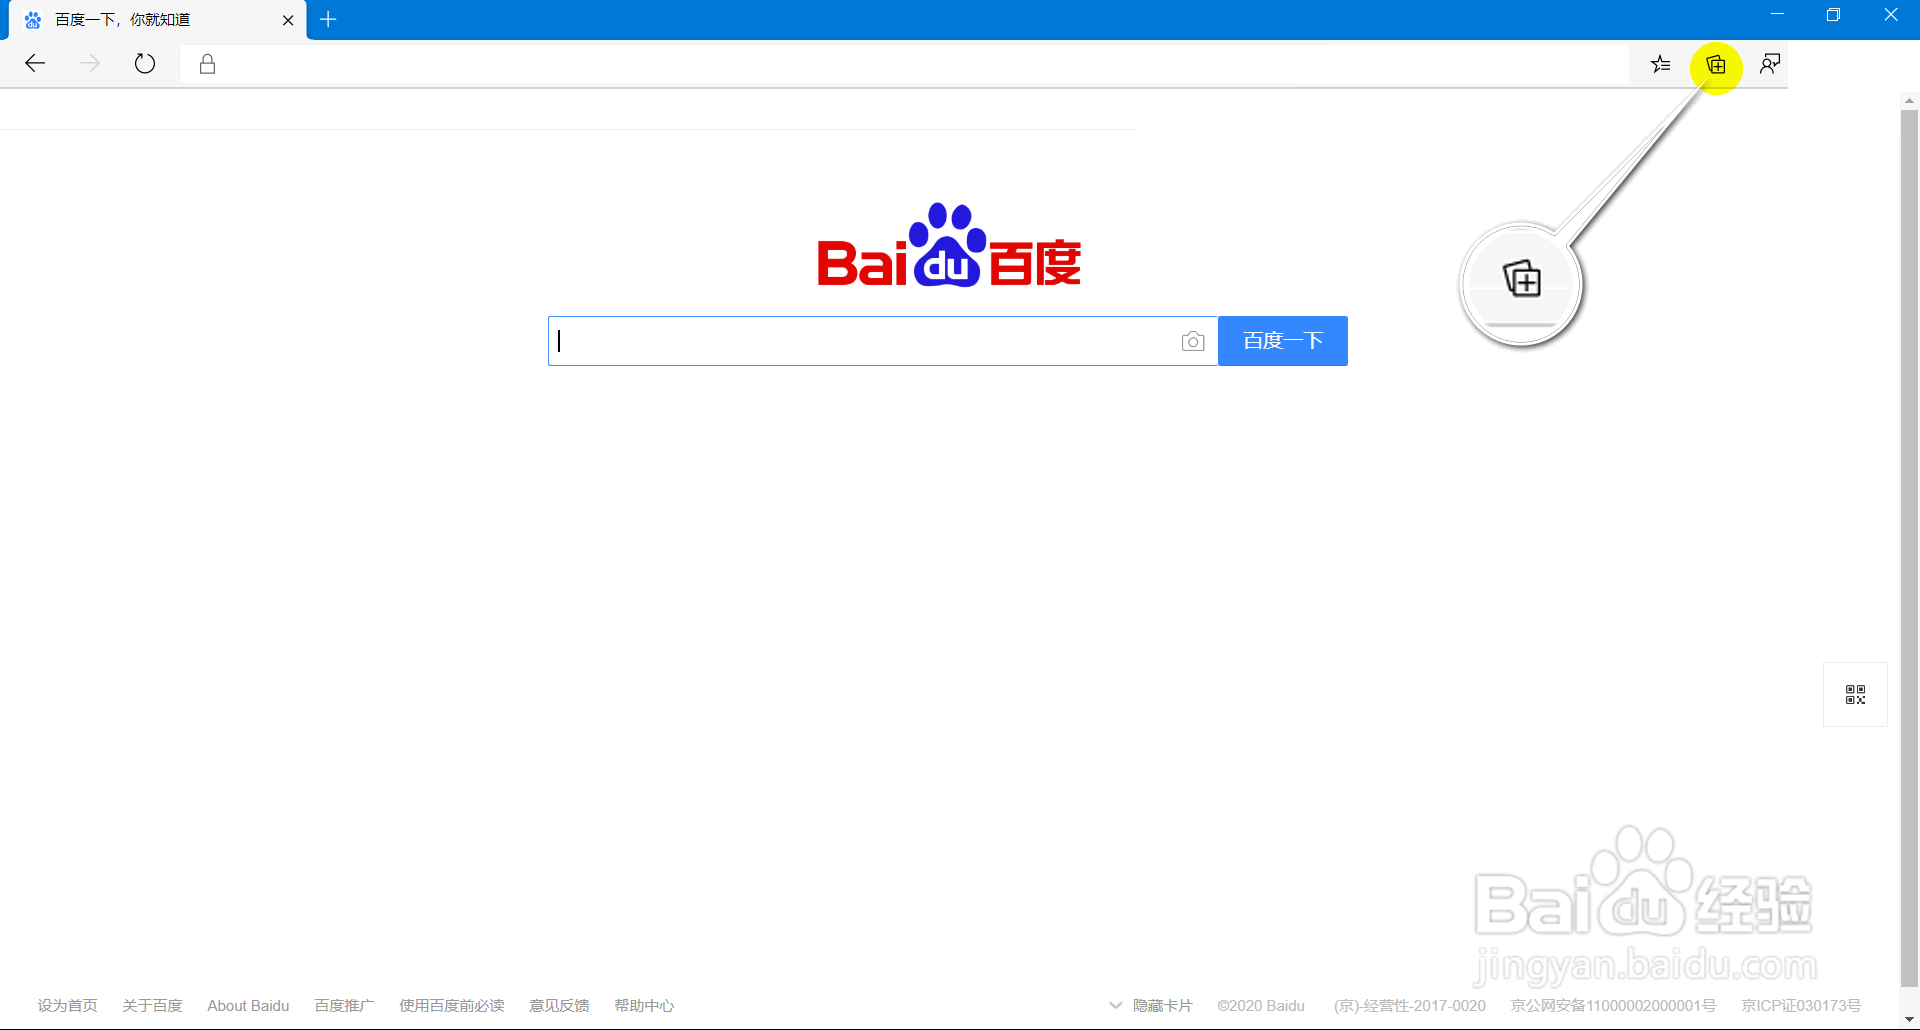
Task: Open the 关于百度 link
Action: click(153, 1006)
